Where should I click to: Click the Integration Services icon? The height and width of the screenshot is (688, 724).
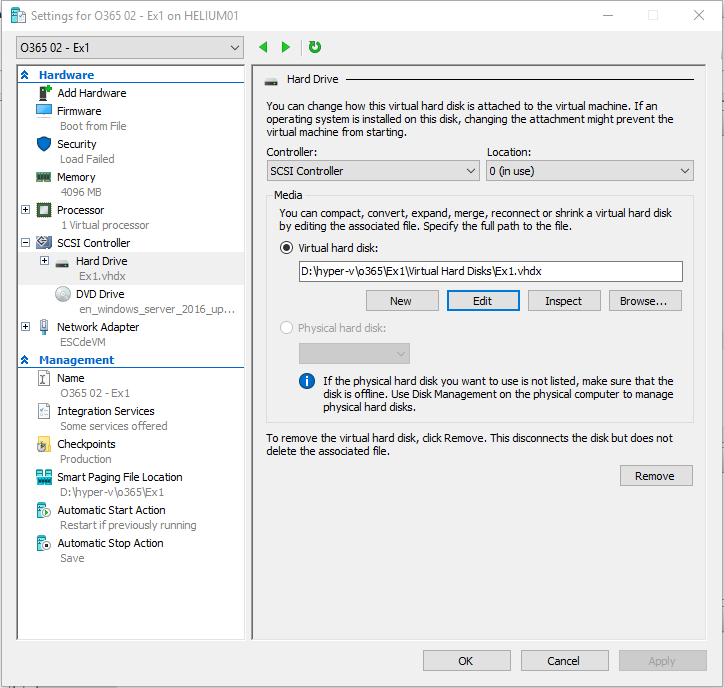click(43, 411)
